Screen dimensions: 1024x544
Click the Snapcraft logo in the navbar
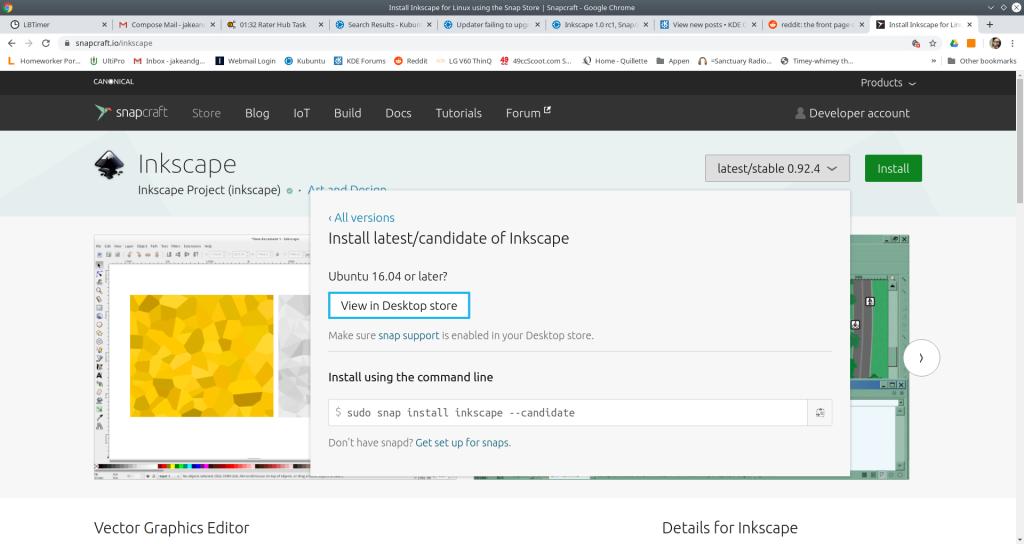[133, 113]
